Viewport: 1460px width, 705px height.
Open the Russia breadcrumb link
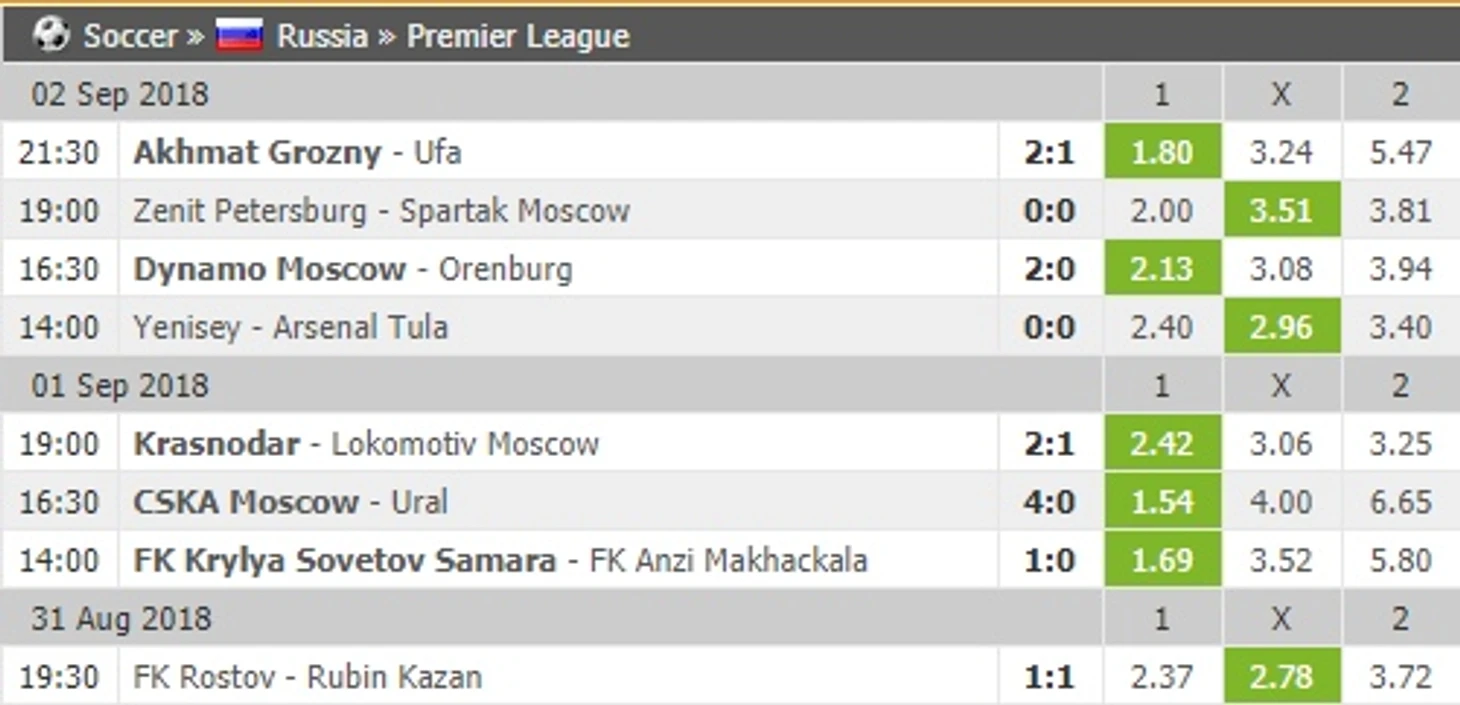pos(322,36)
